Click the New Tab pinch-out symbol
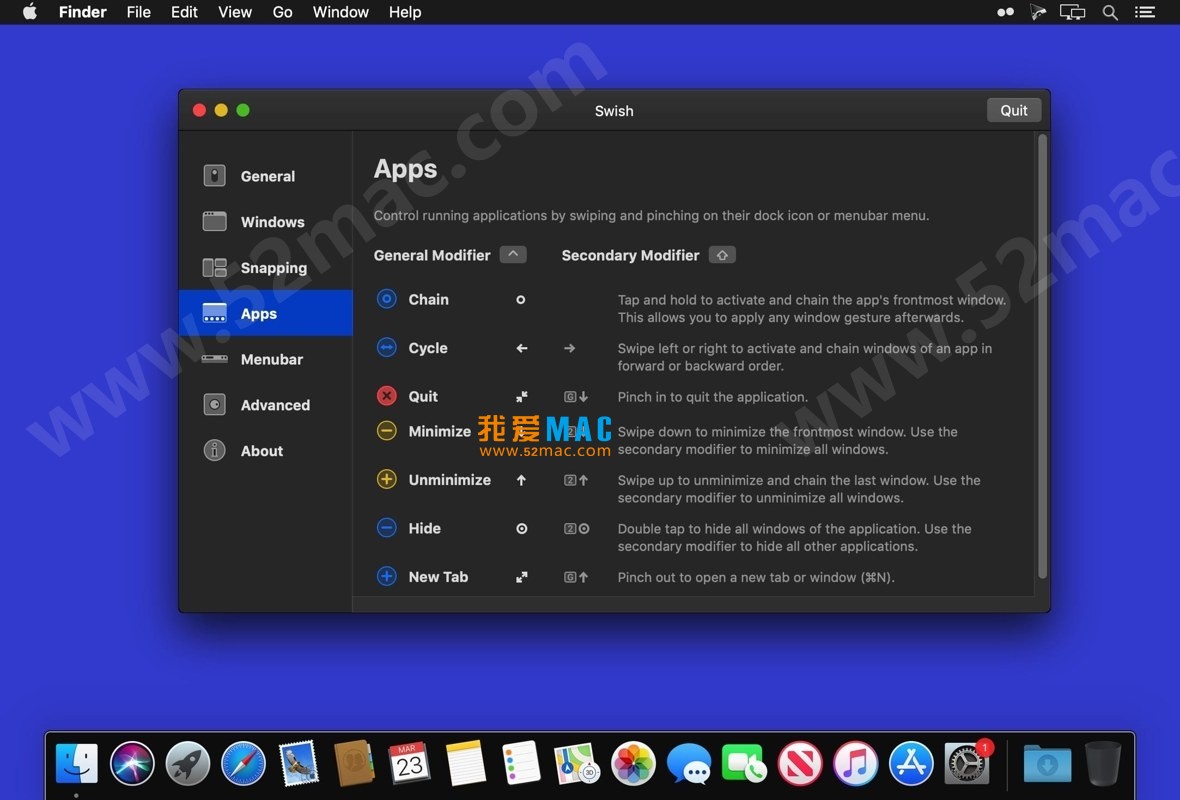This screenshot has height=800, width=1180. [522, 577]
